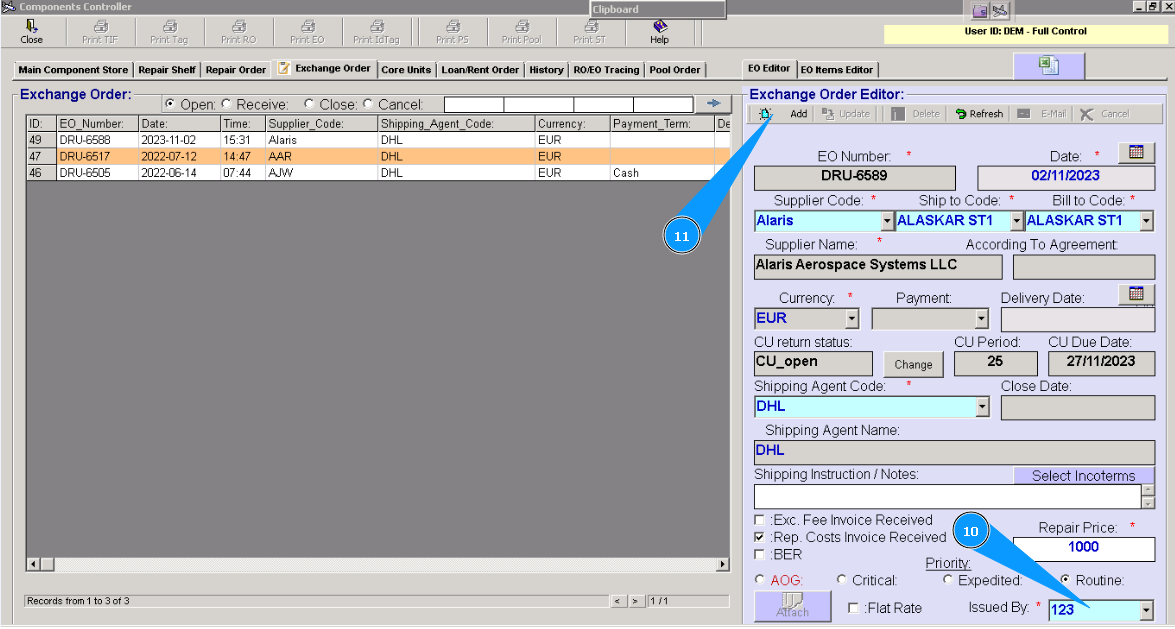
Task: Click previous page button in records pager
Action: (618, 601)
